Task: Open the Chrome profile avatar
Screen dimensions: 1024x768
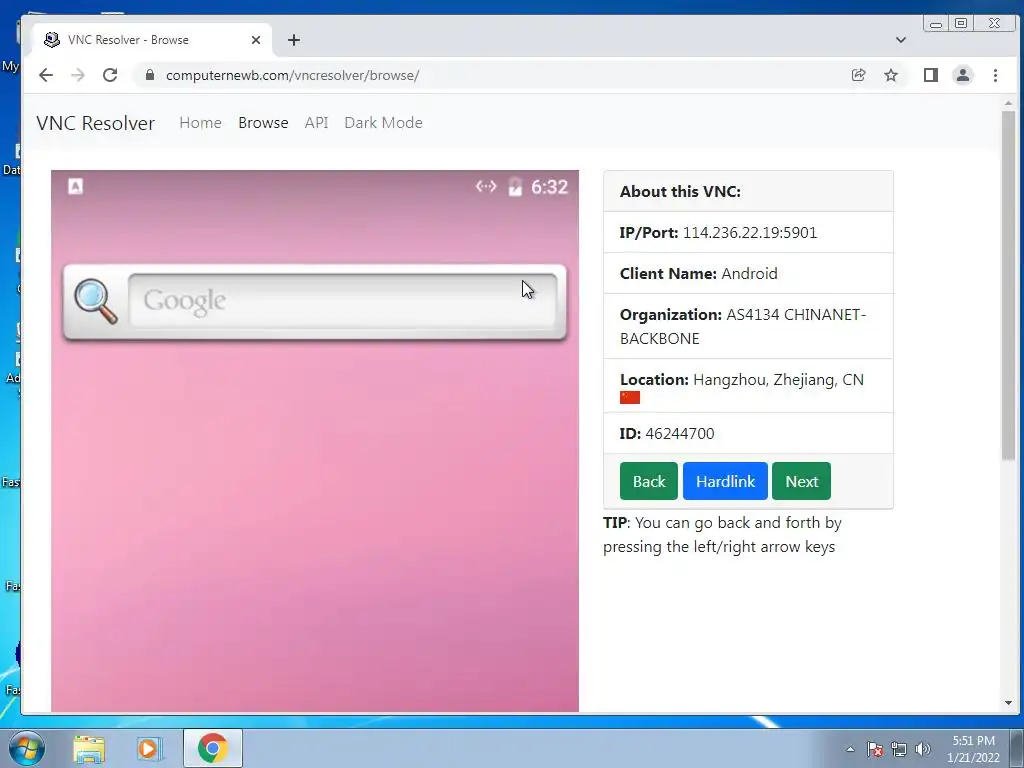Action: [x=963, y=75]
